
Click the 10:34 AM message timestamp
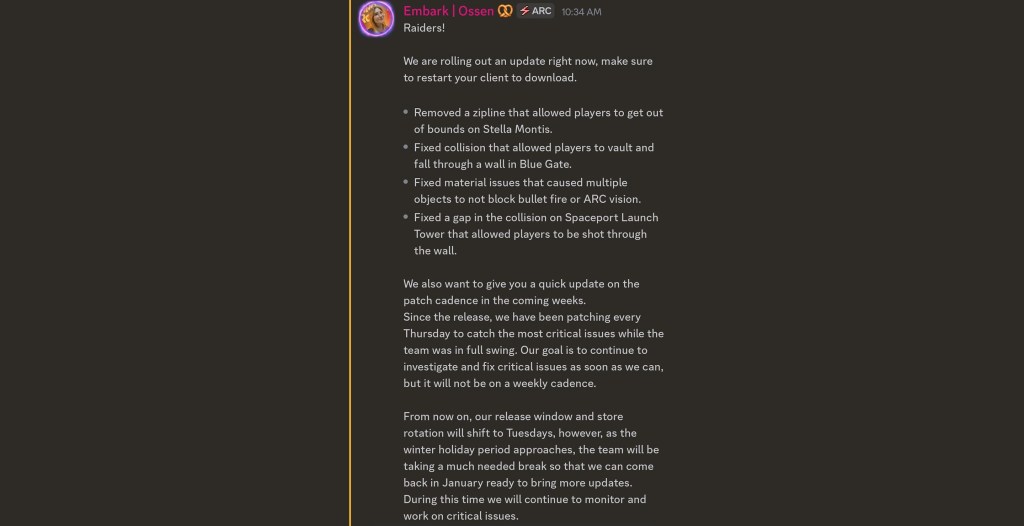point(581,12)
